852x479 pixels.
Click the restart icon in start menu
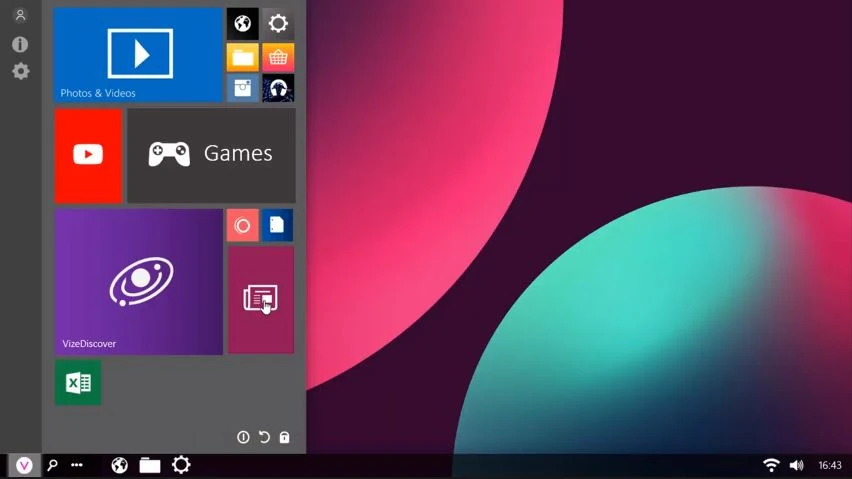click(x=264, y=437)
